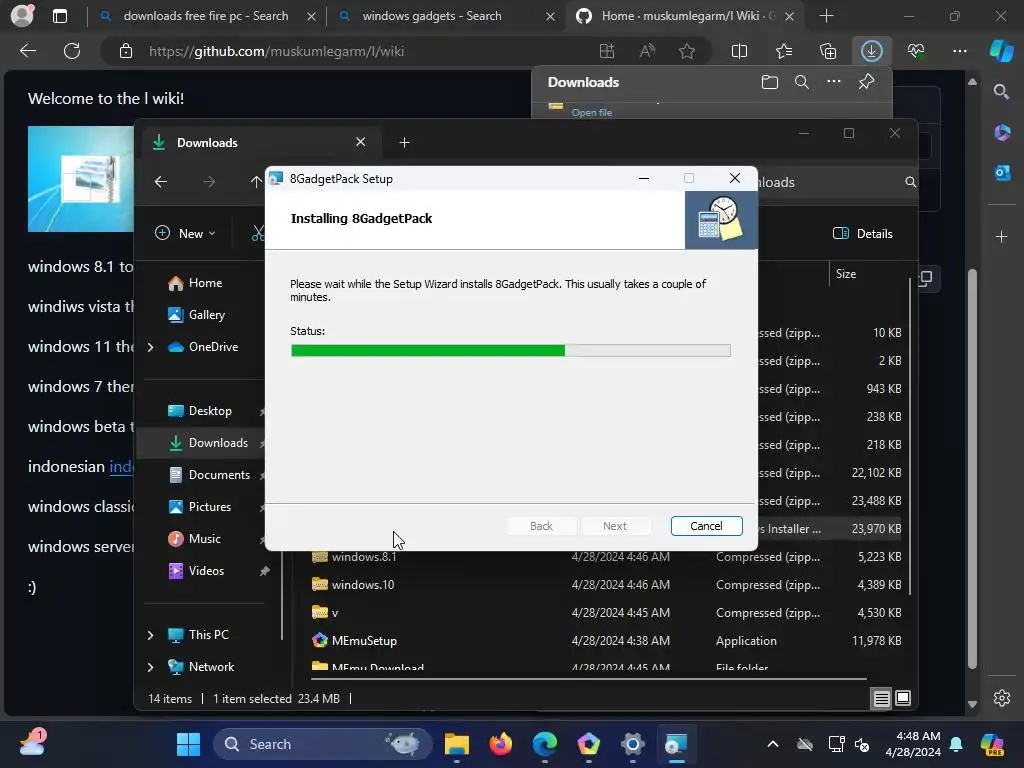Go back in File Explorer
This screenshot has height=768, width=1024.
(161, 182)
